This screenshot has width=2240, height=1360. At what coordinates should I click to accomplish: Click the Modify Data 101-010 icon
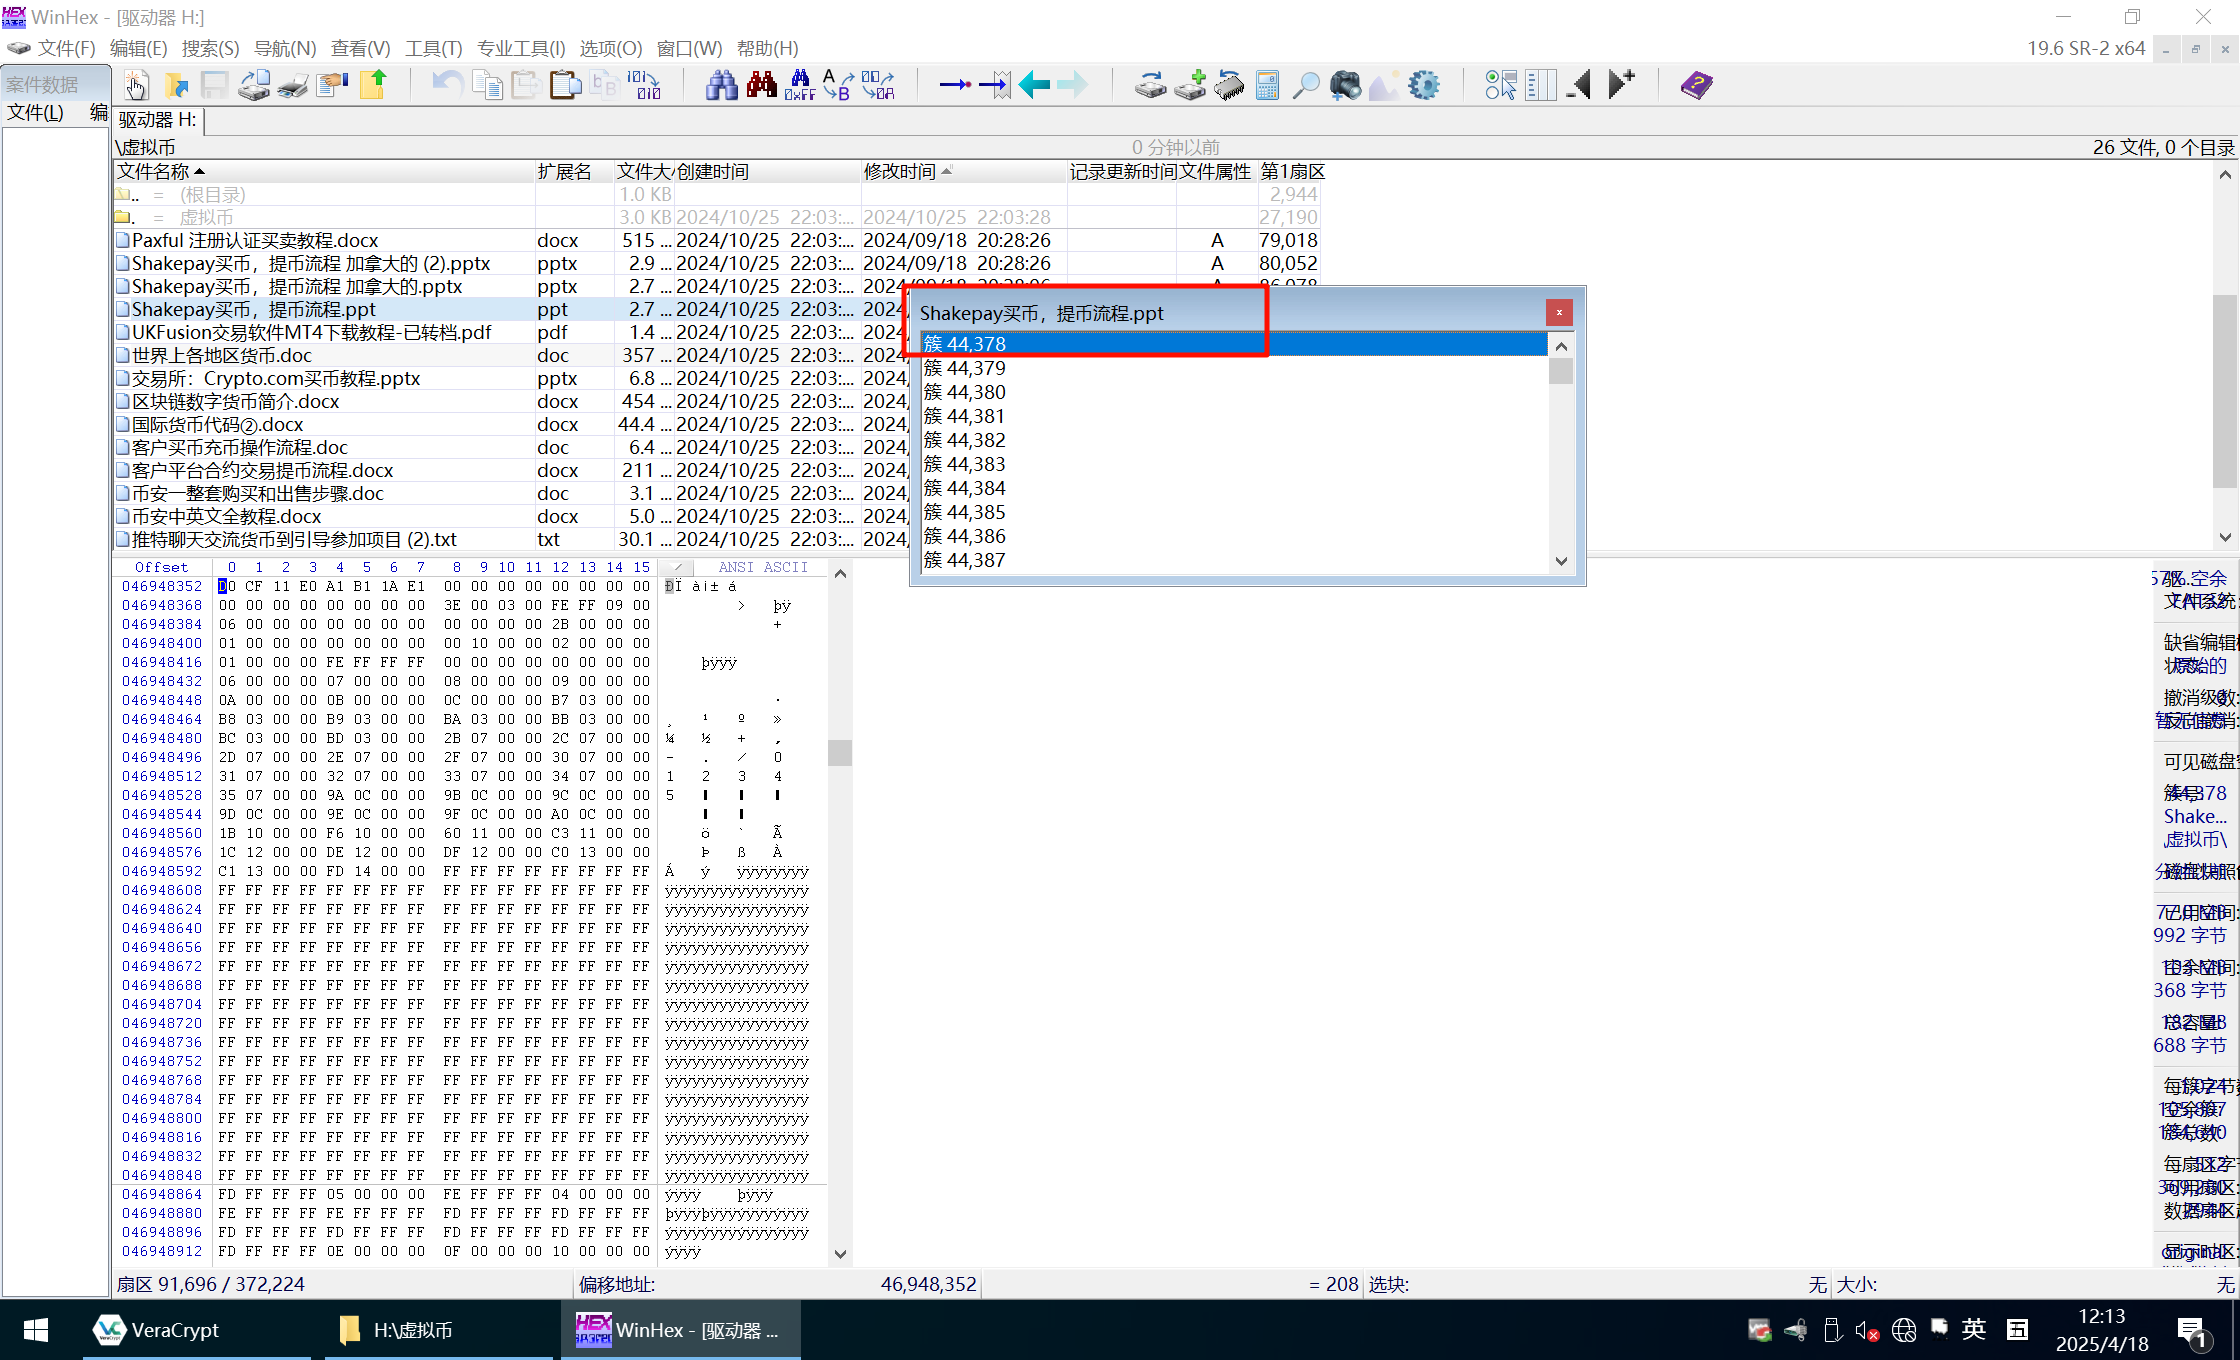tap(644, 86)
